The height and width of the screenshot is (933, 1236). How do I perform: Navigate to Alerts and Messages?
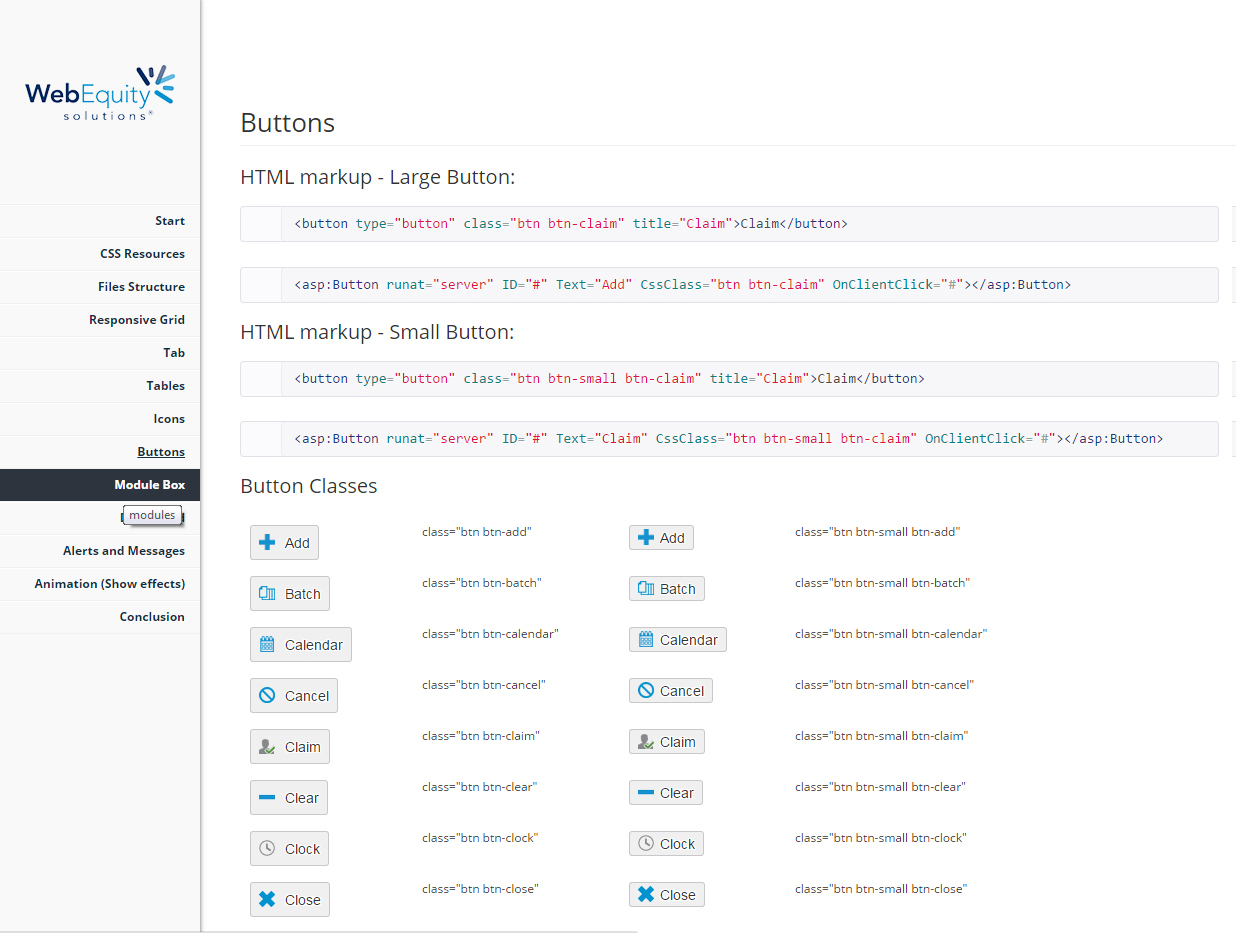click(x=123, y=551)
